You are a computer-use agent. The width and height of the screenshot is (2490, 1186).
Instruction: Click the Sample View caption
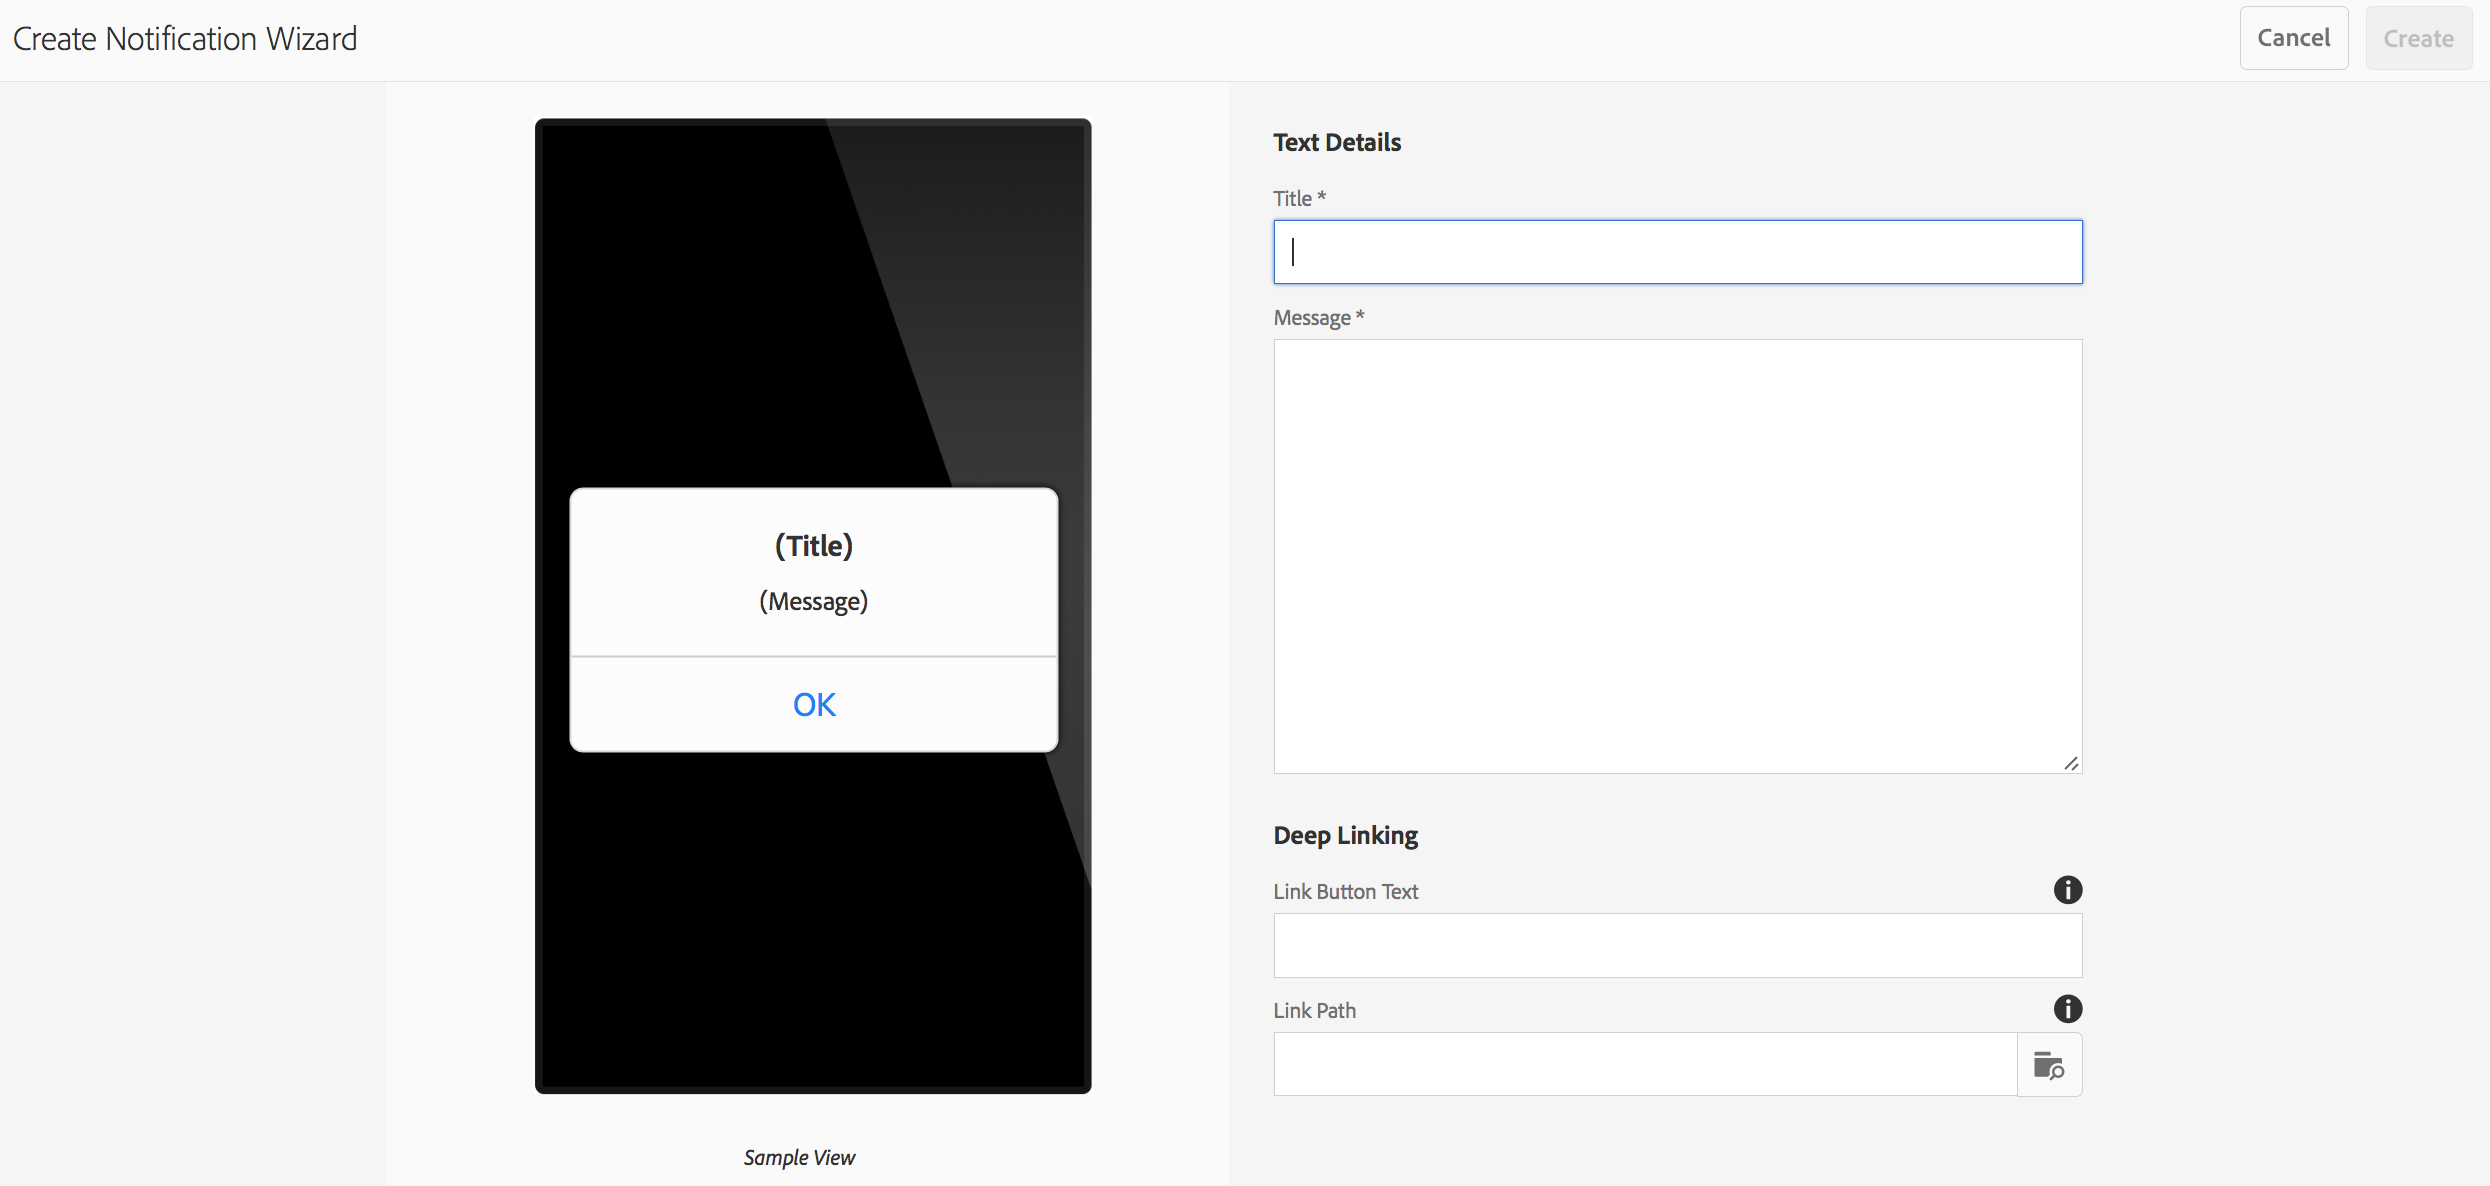(799, 1157)
